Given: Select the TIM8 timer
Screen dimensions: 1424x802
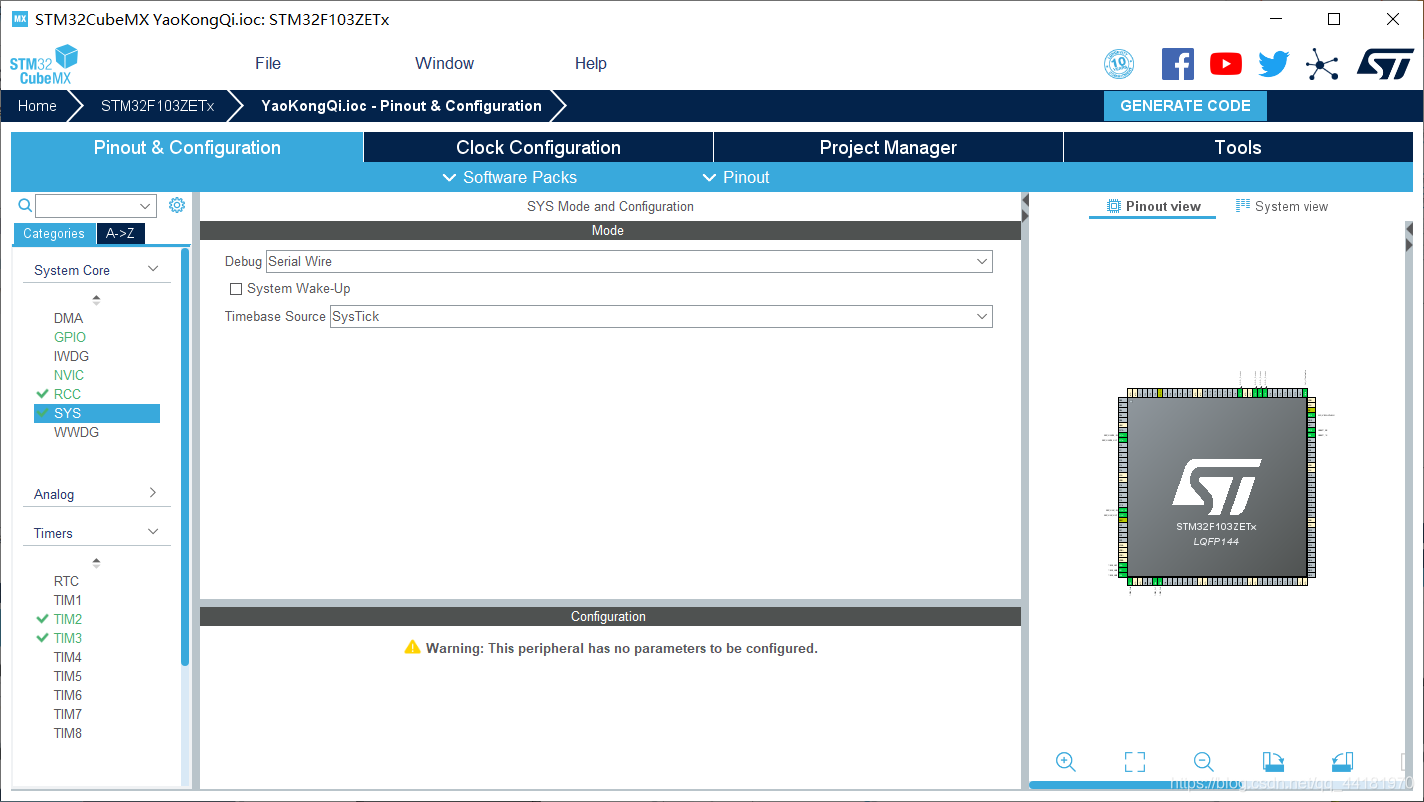Looking at the screenshot, I should [67, 733].
